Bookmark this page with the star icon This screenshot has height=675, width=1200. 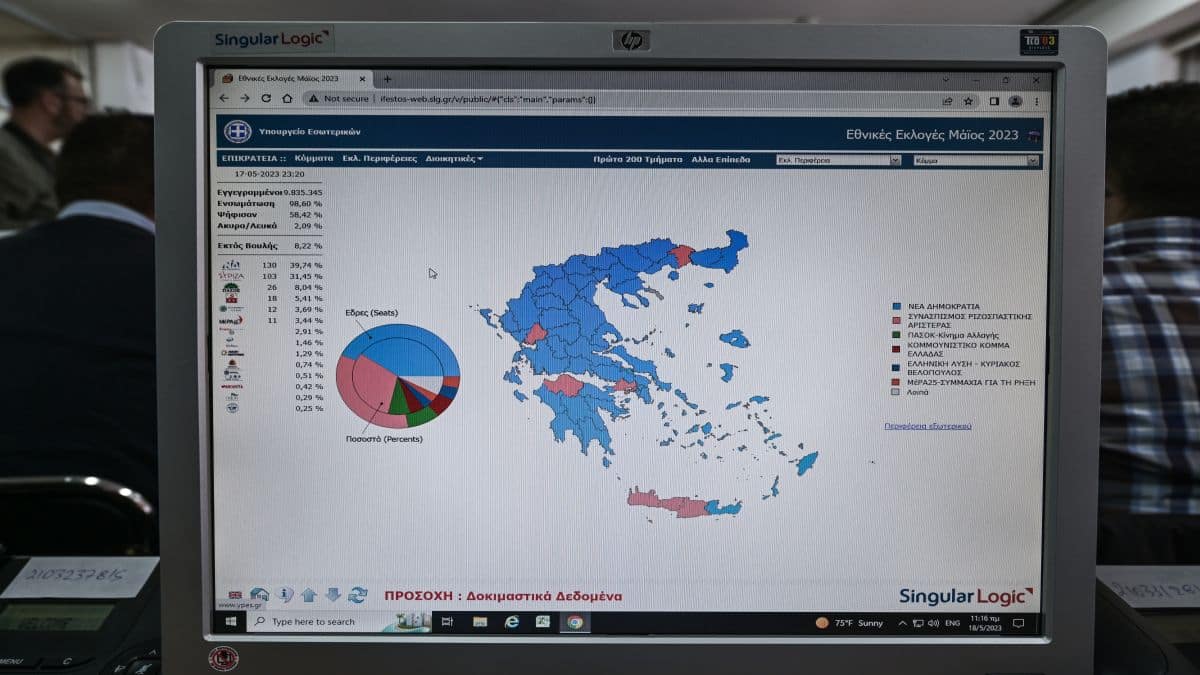pyautogui.click(x=968, y=100)
